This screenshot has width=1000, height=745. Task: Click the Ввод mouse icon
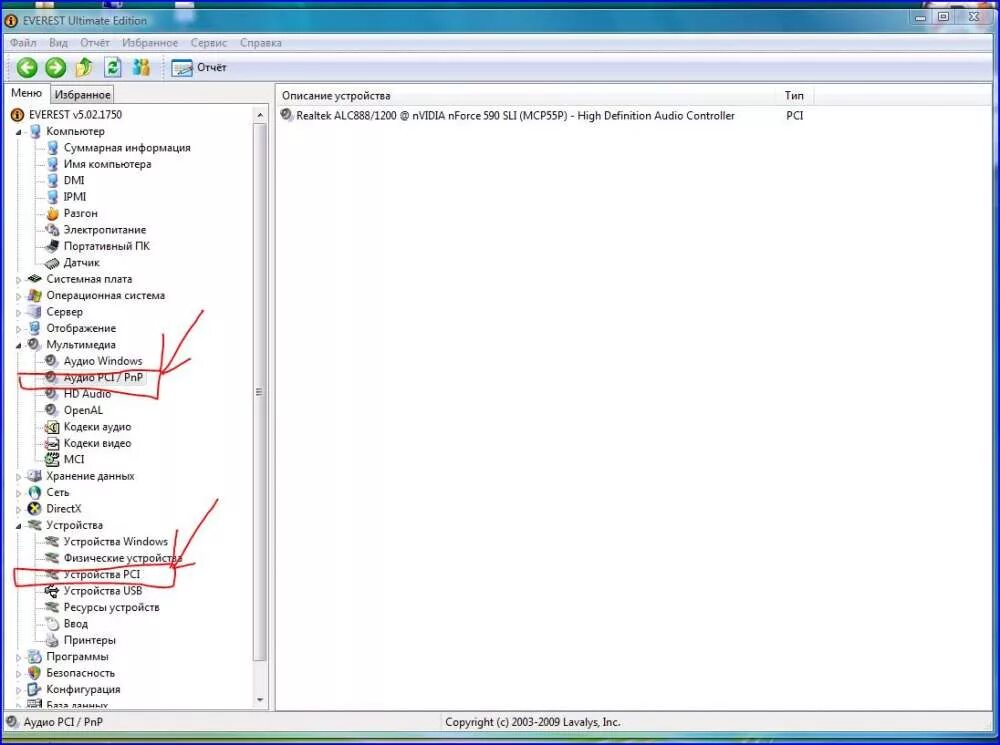pyautogui.click(x=52, y=624)
